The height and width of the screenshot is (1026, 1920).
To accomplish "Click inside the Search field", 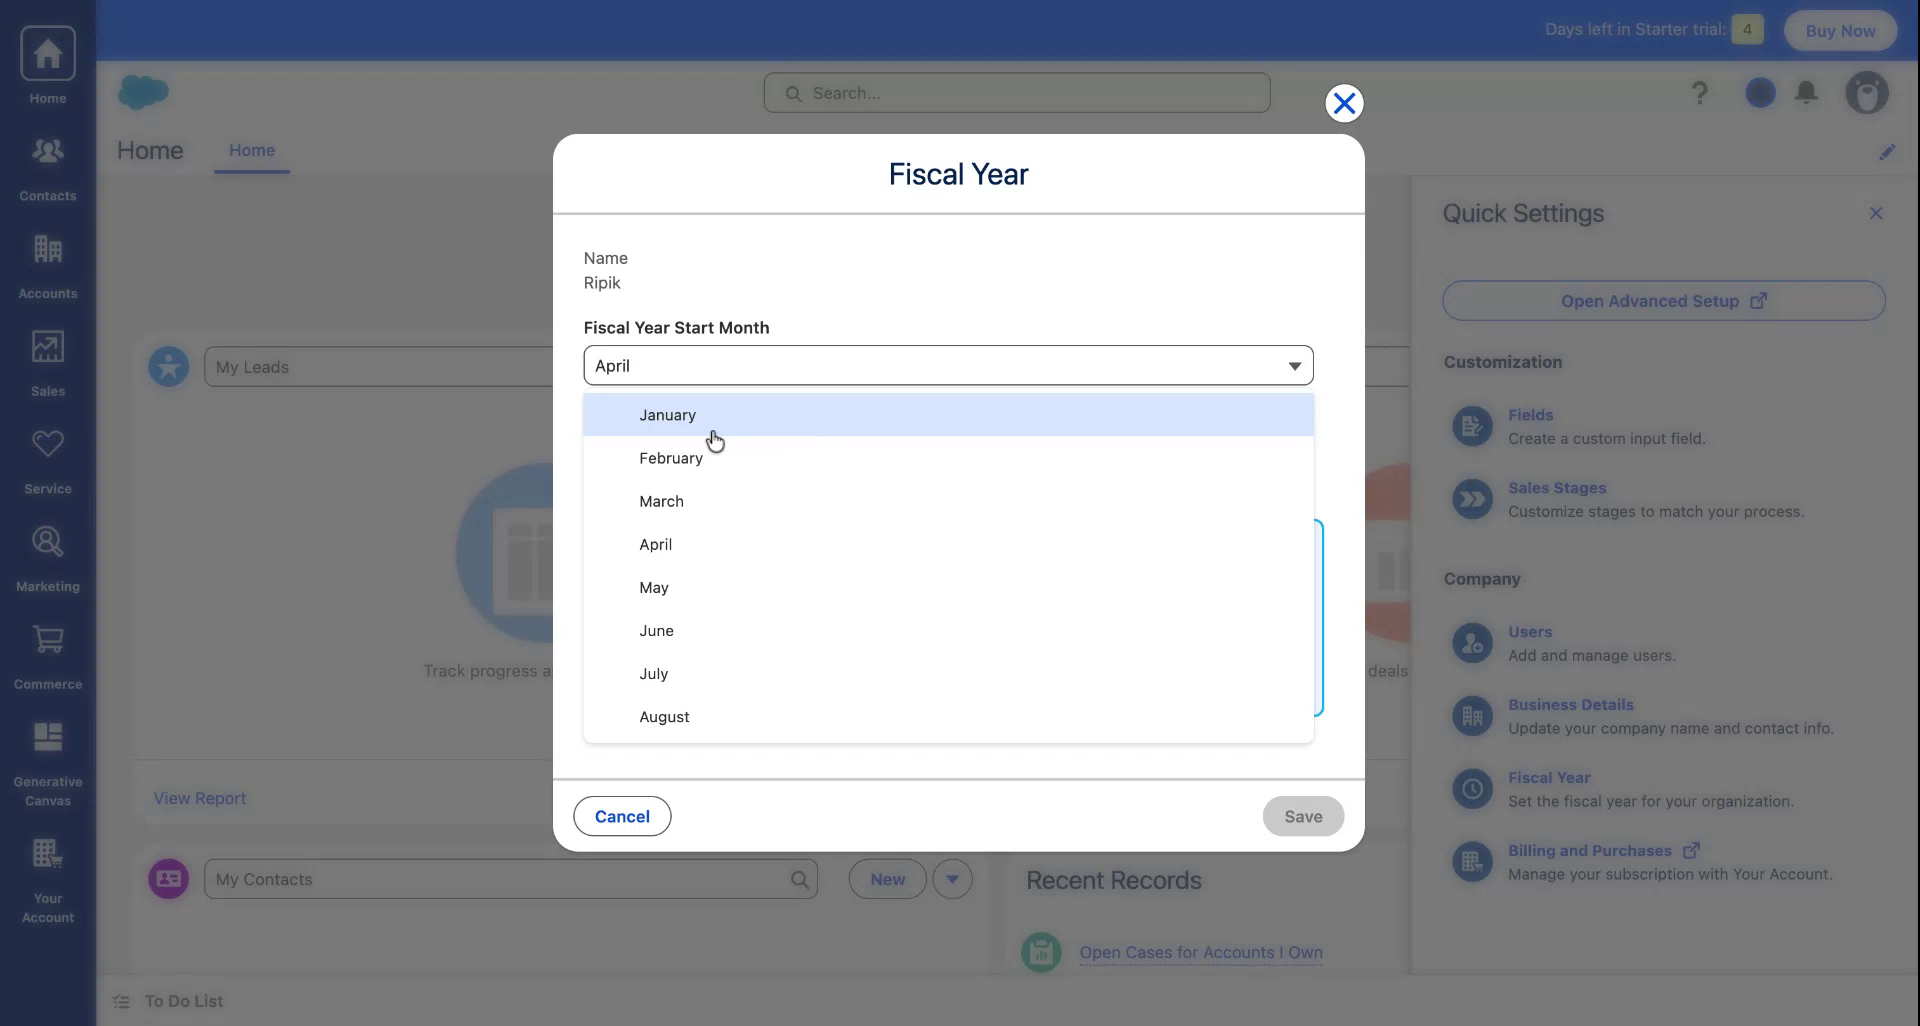I will coord(1016,92).
